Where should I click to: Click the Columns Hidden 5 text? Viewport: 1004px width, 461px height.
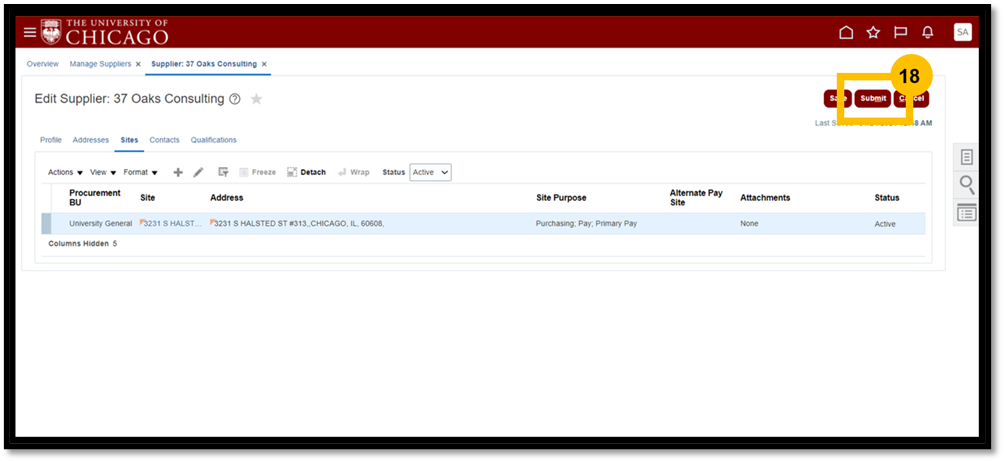(x=83, y=244)
